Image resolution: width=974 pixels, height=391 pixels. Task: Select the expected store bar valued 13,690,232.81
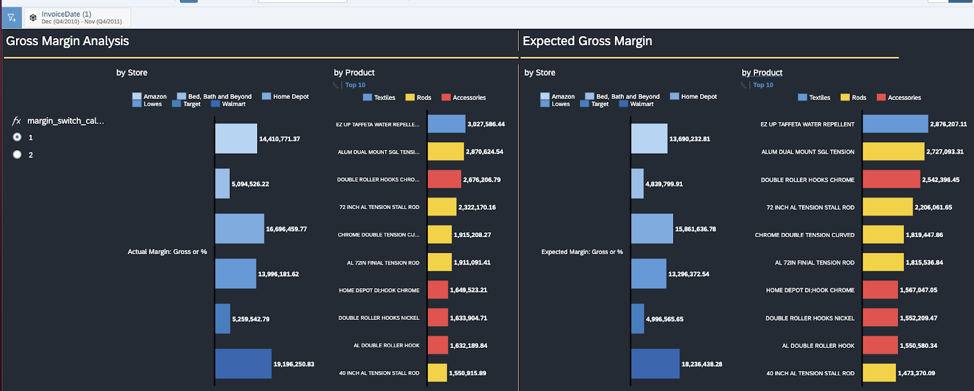[650, 139]
